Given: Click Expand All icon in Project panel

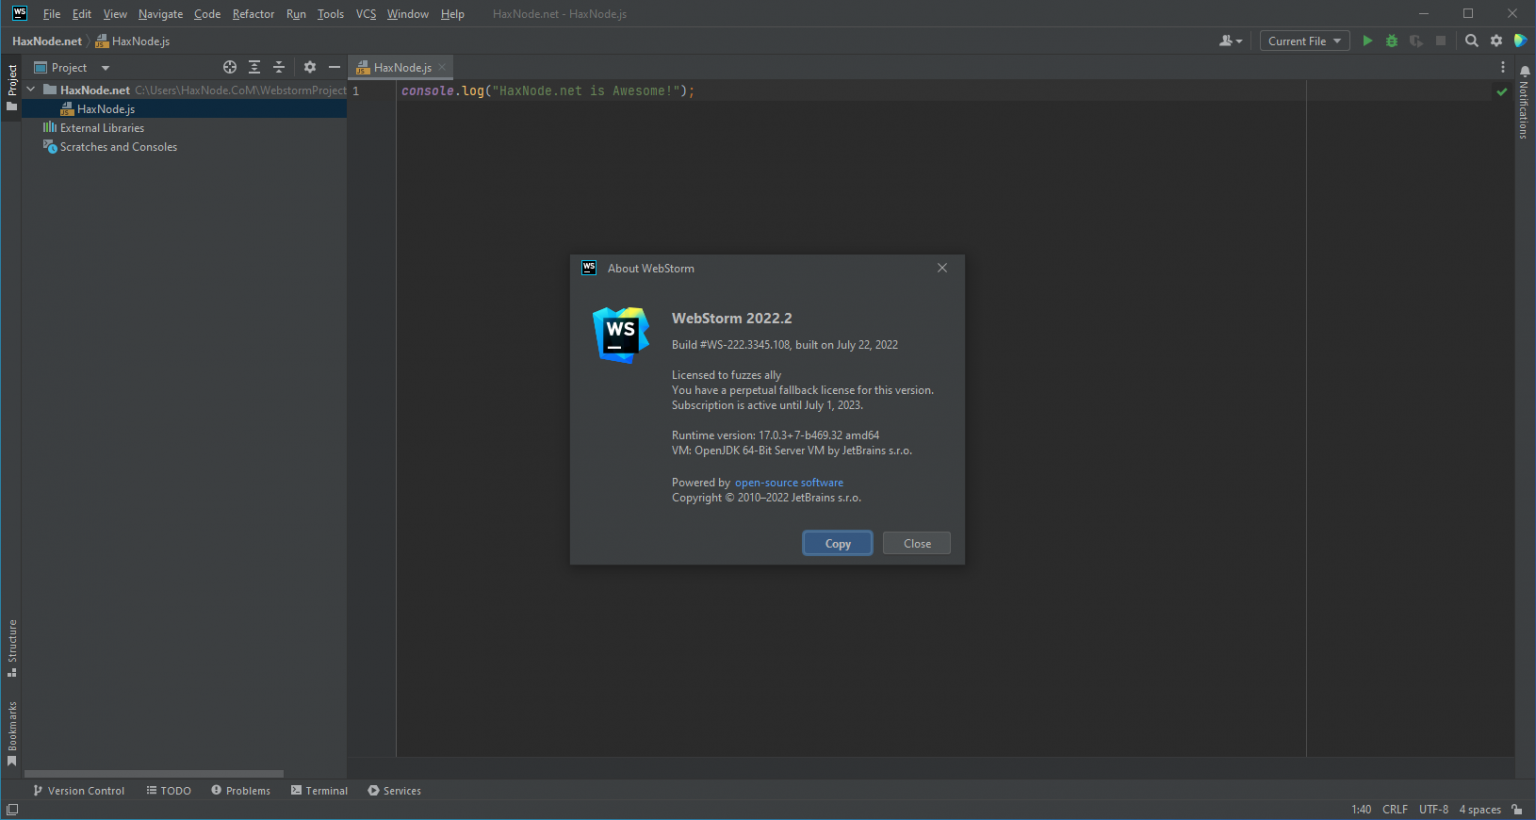Looking at the screenshot, I should (254, 67).
